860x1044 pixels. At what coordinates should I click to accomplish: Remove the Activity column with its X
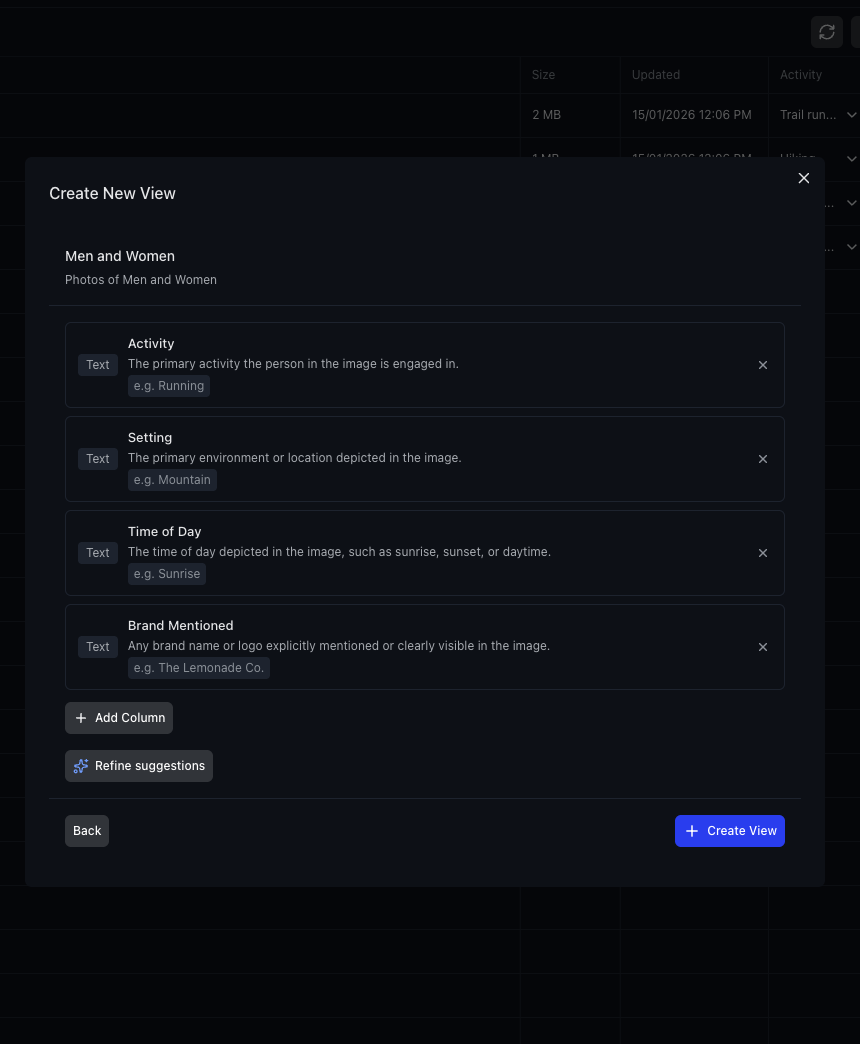click(763, 365)
